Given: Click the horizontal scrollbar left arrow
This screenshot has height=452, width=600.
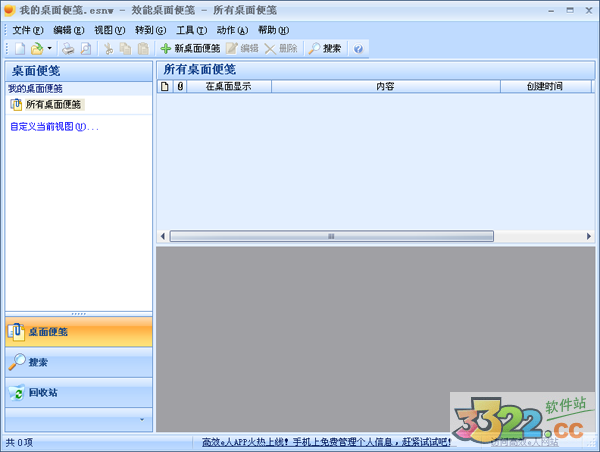Looking at the screenshot, I should (163, 236).
